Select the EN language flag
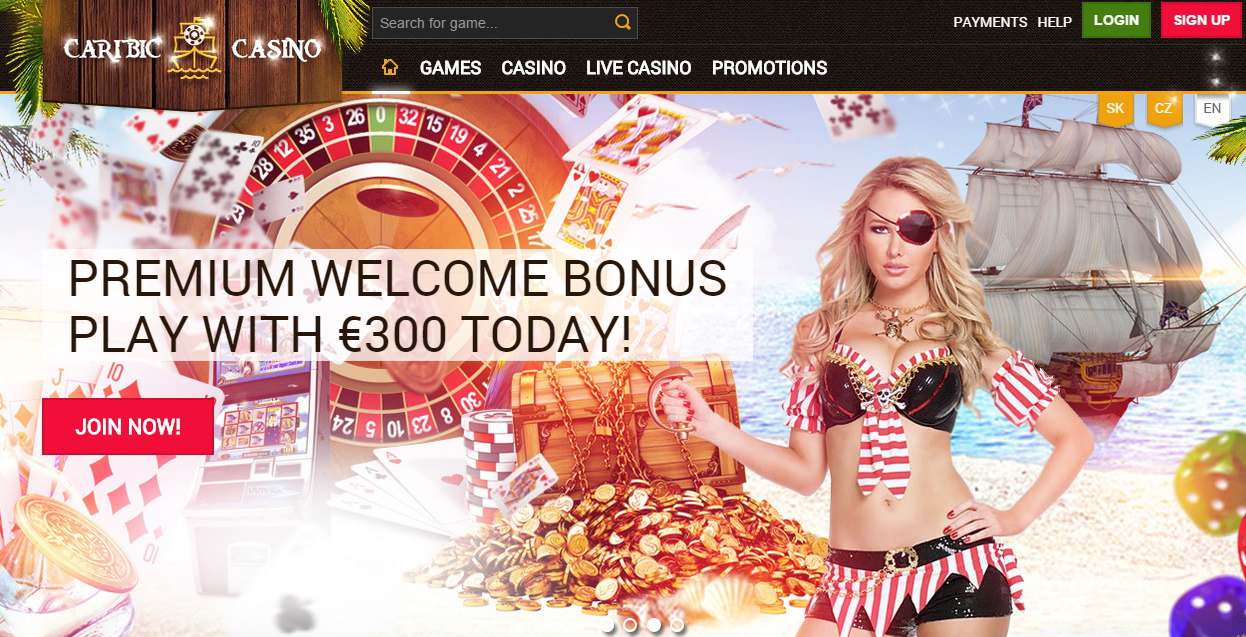 [1212, 109]
